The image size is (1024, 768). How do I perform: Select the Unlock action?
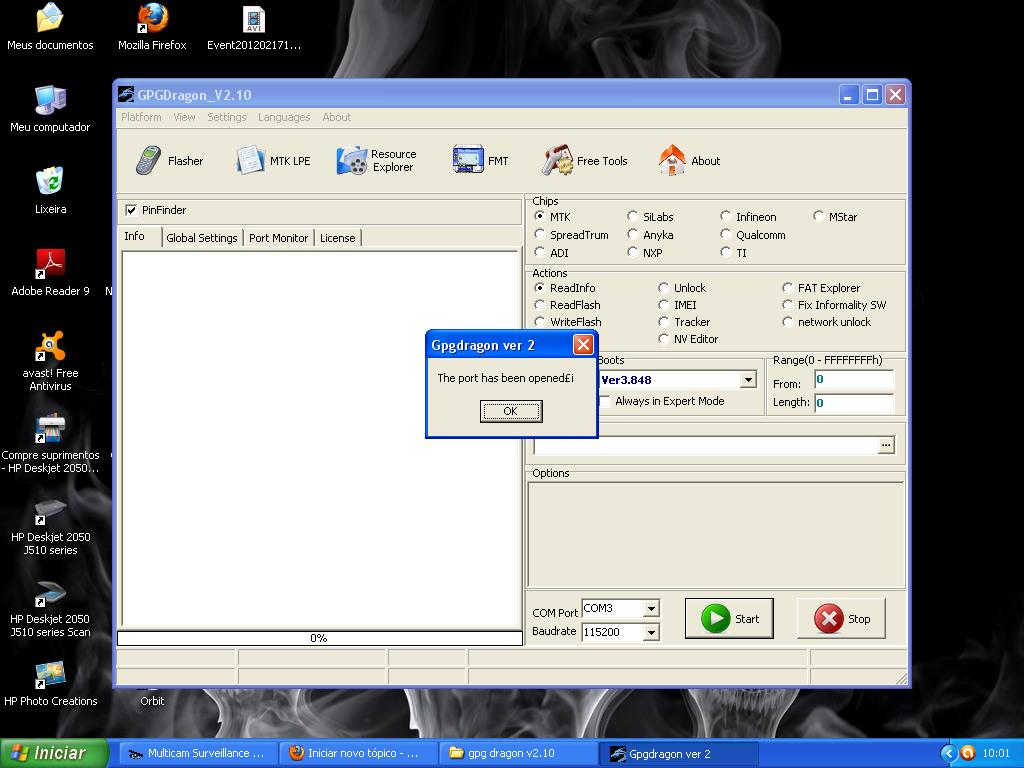point(664,287)
